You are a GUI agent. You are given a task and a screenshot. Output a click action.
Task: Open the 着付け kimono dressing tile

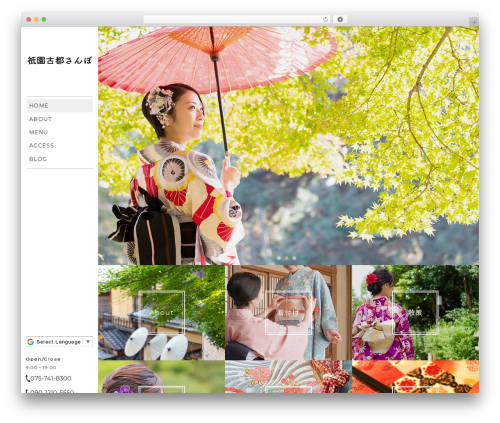coord(288,313)
